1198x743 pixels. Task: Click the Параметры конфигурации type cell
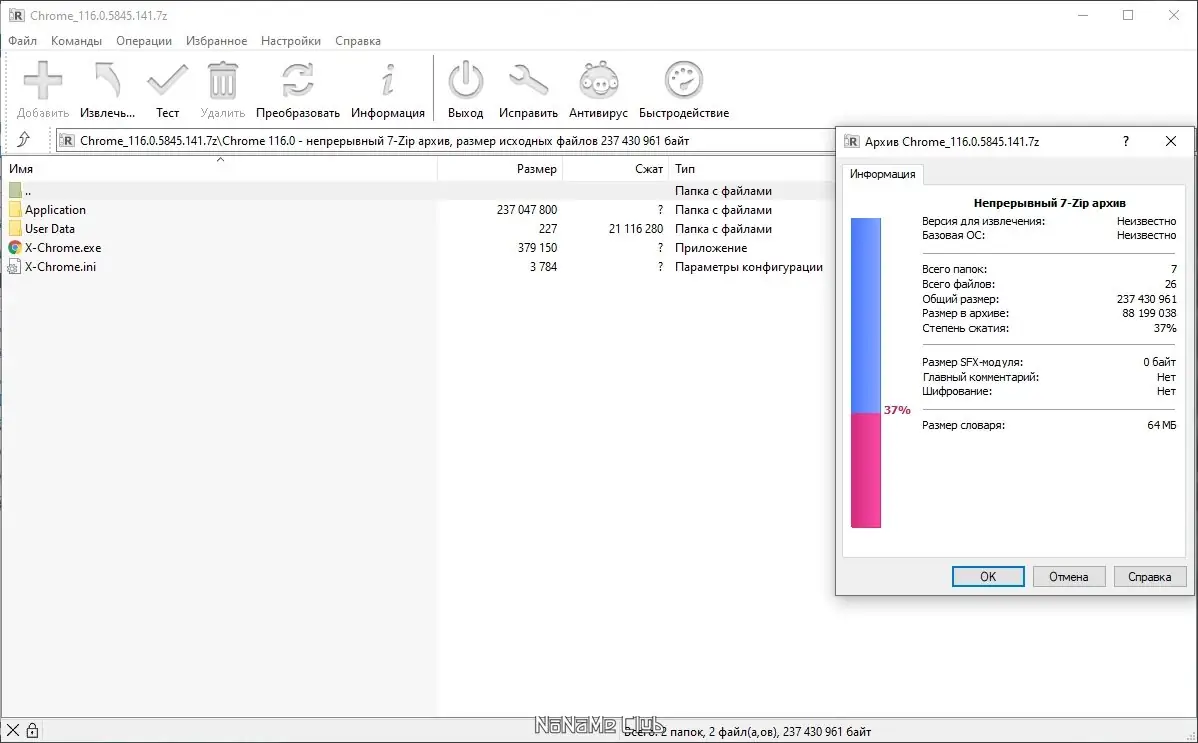coord(749,267)
